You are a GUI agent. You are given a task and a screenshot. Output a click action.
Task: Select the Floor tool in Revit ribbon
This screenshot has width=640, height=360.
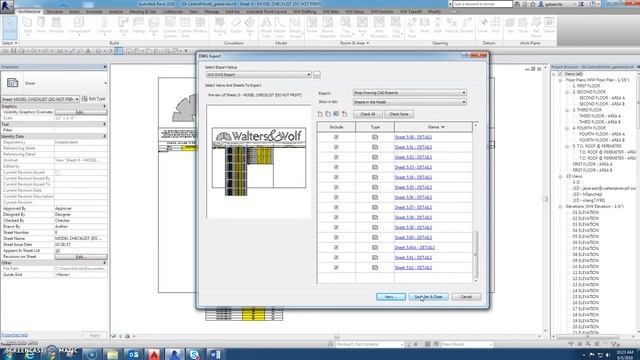pyautogui.click(x=153, y=26)
